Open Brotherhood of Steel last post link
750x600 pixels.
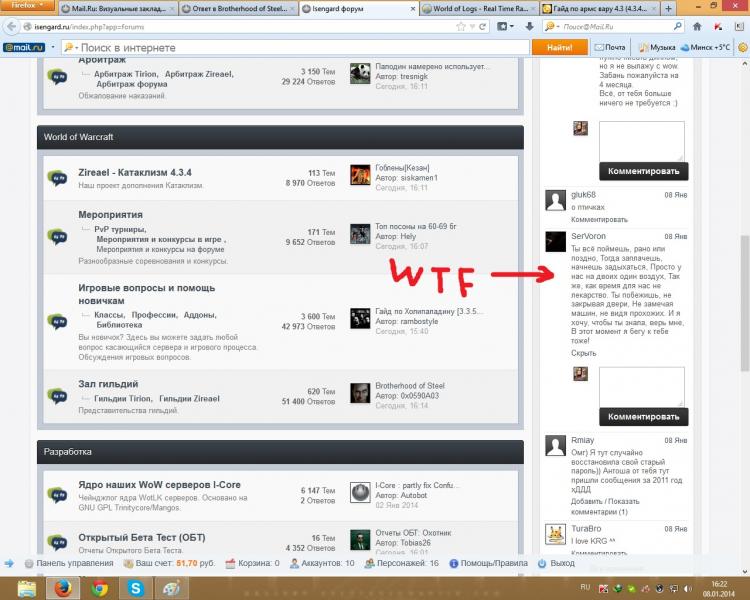pyautogui.click(x=410, y=386)
